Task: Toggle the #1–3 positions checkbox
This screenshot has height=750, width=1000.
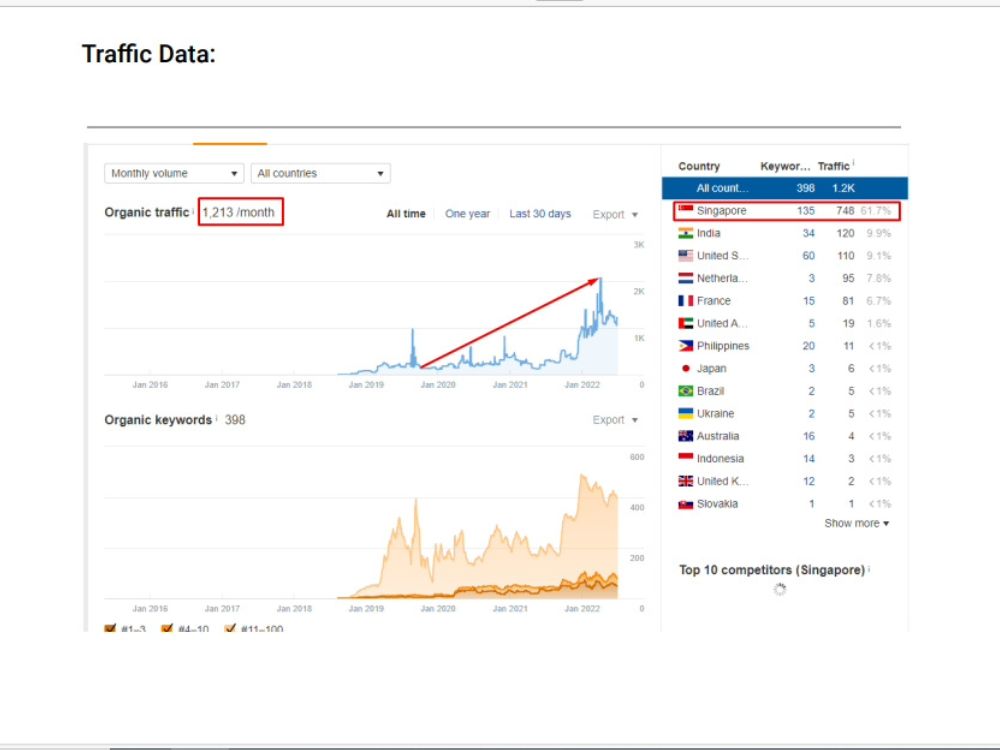Action: pos(110,629)
